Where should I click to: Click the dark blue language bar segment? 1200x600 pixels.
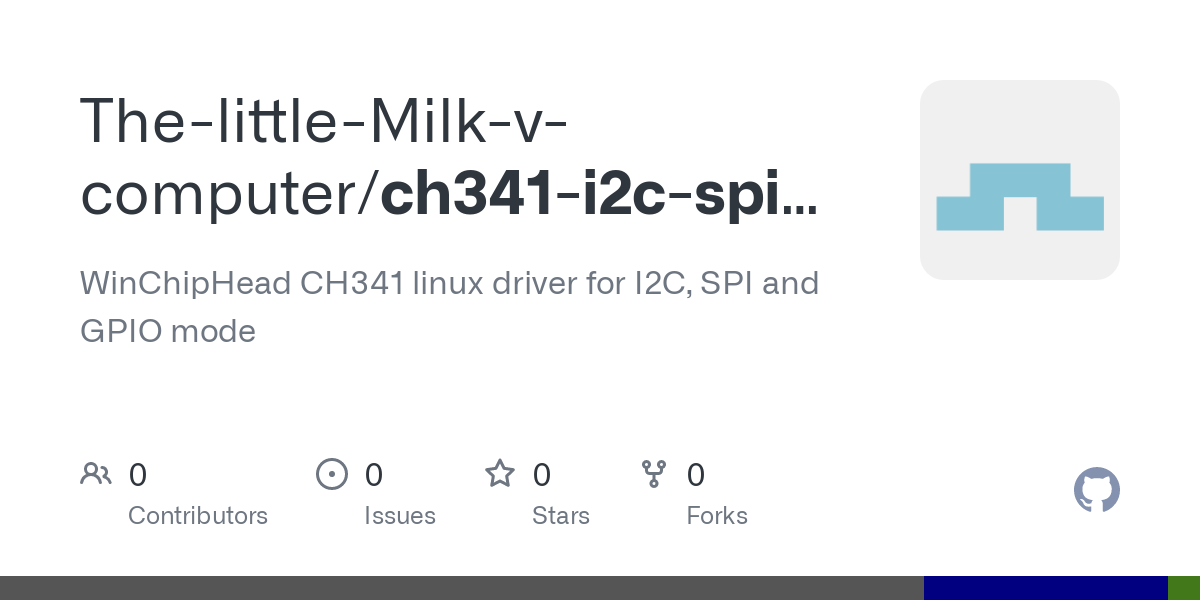[x=1046, y=588]
